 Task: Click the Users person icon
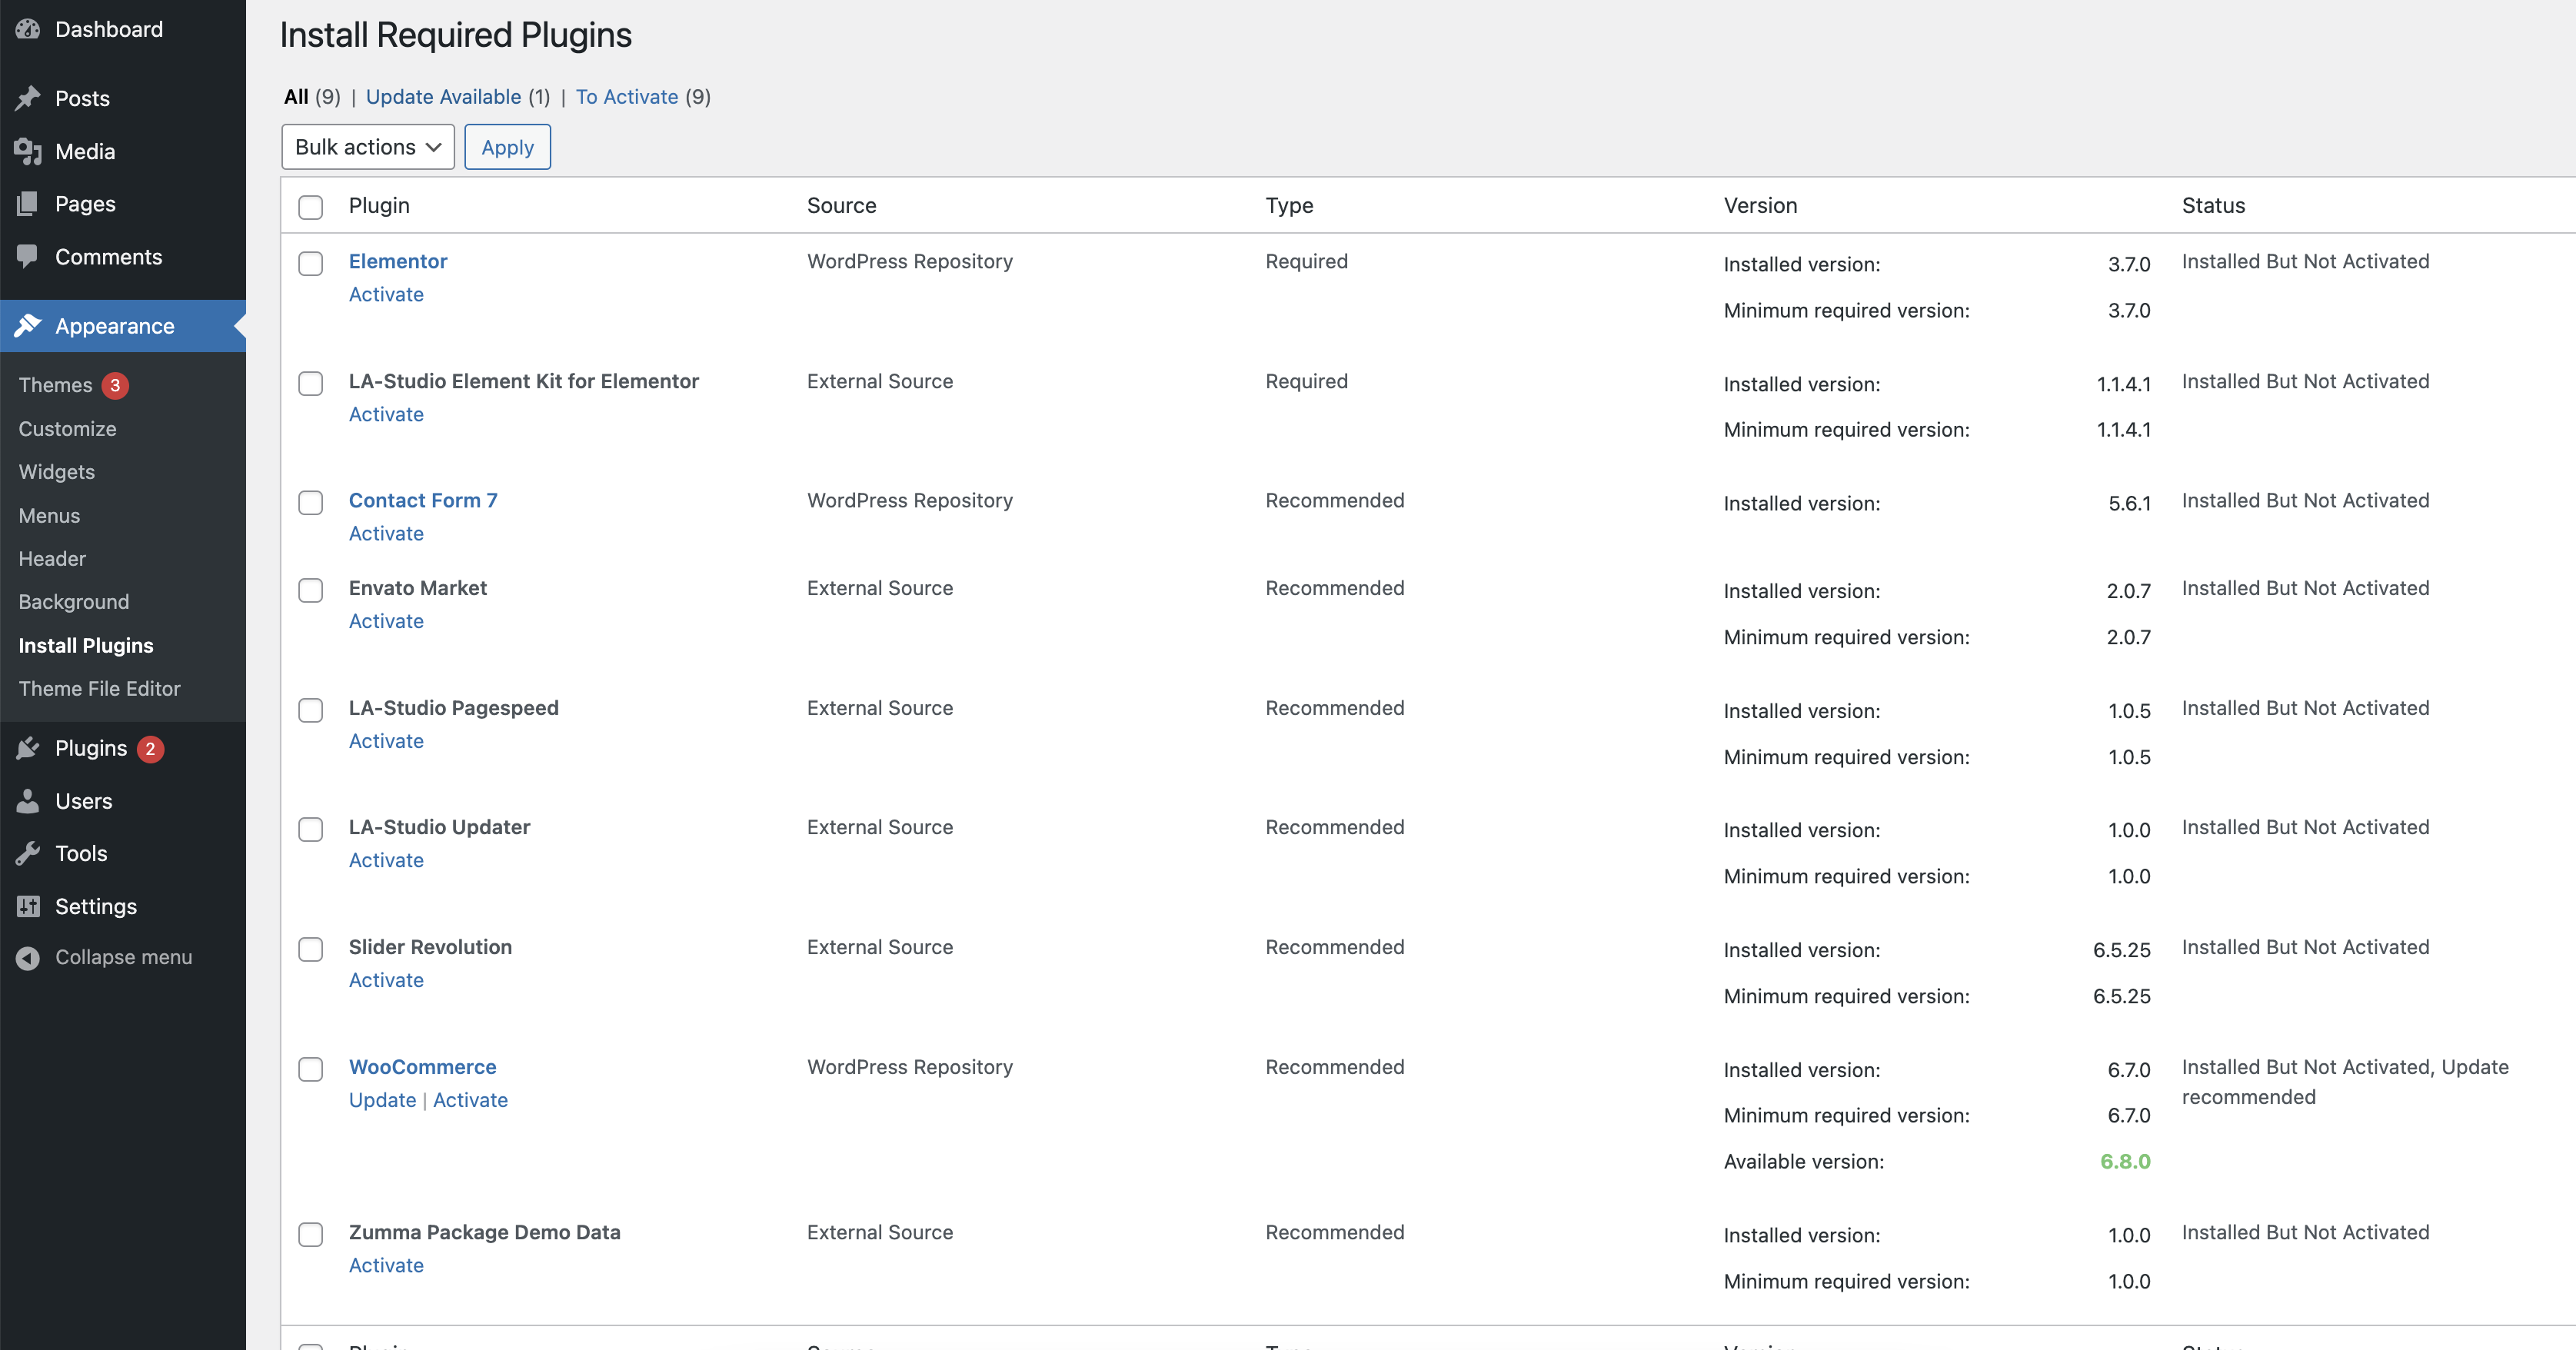(x=28, y=801)
